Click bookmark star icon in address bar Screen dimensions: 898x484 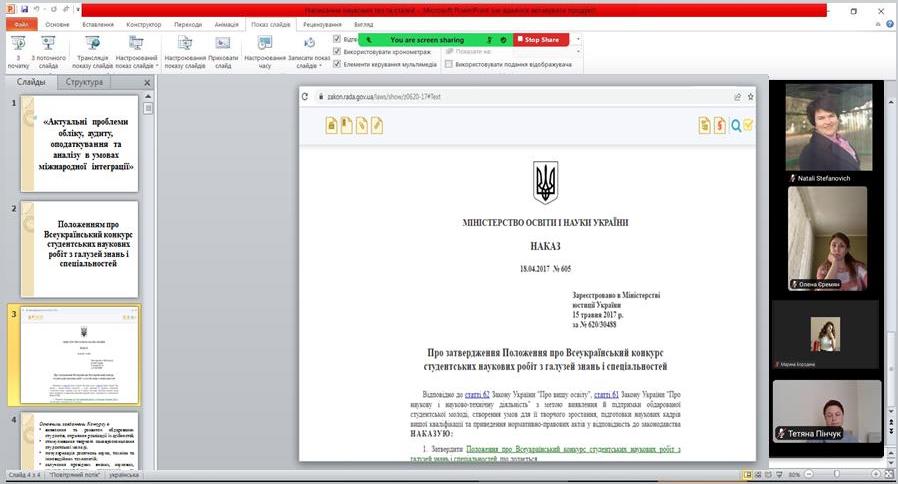[750, 97]
